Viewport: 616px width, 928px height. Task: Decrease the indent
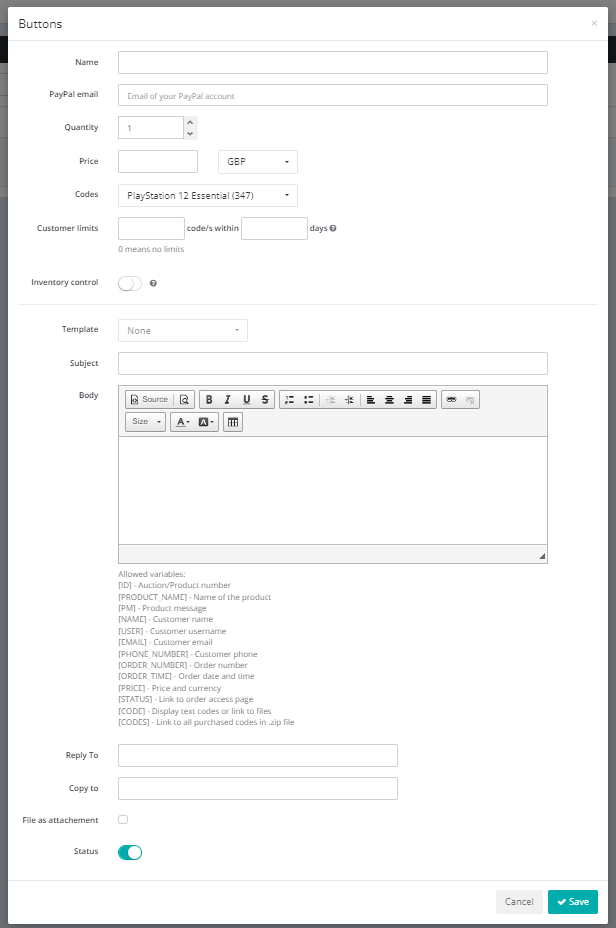[x=331, y=399]
